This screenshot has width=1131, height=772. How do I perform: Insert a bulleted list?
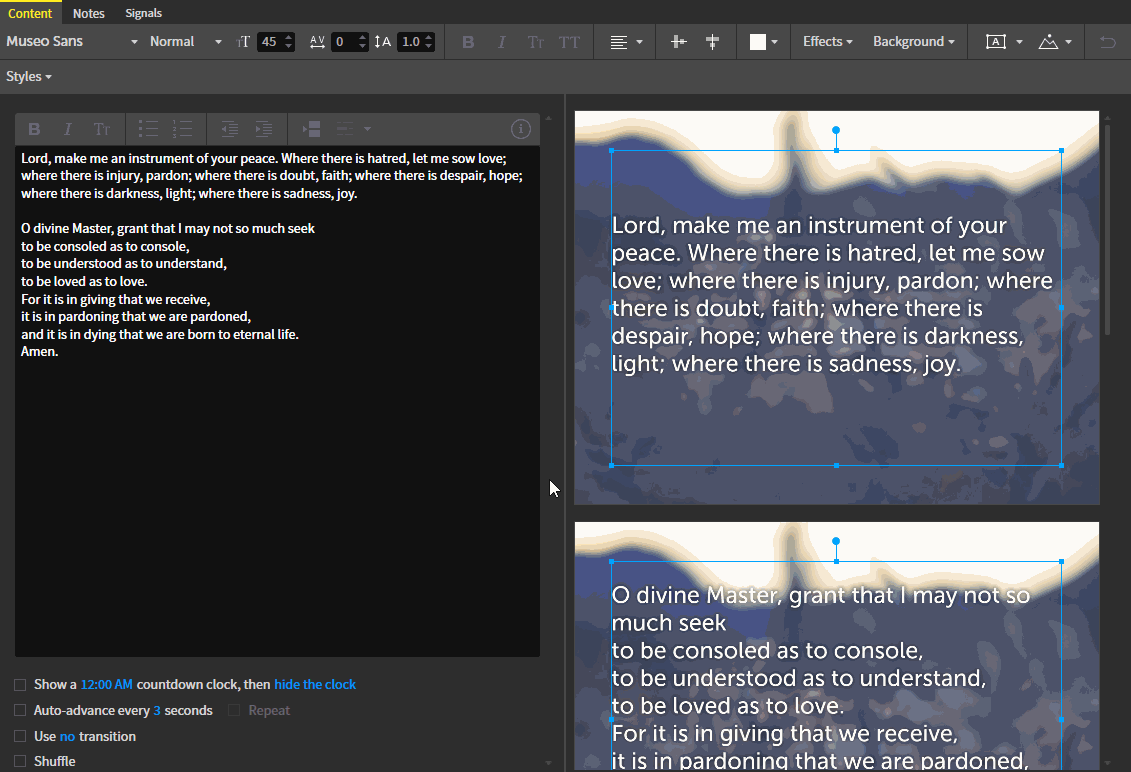[x=148, y=129]
